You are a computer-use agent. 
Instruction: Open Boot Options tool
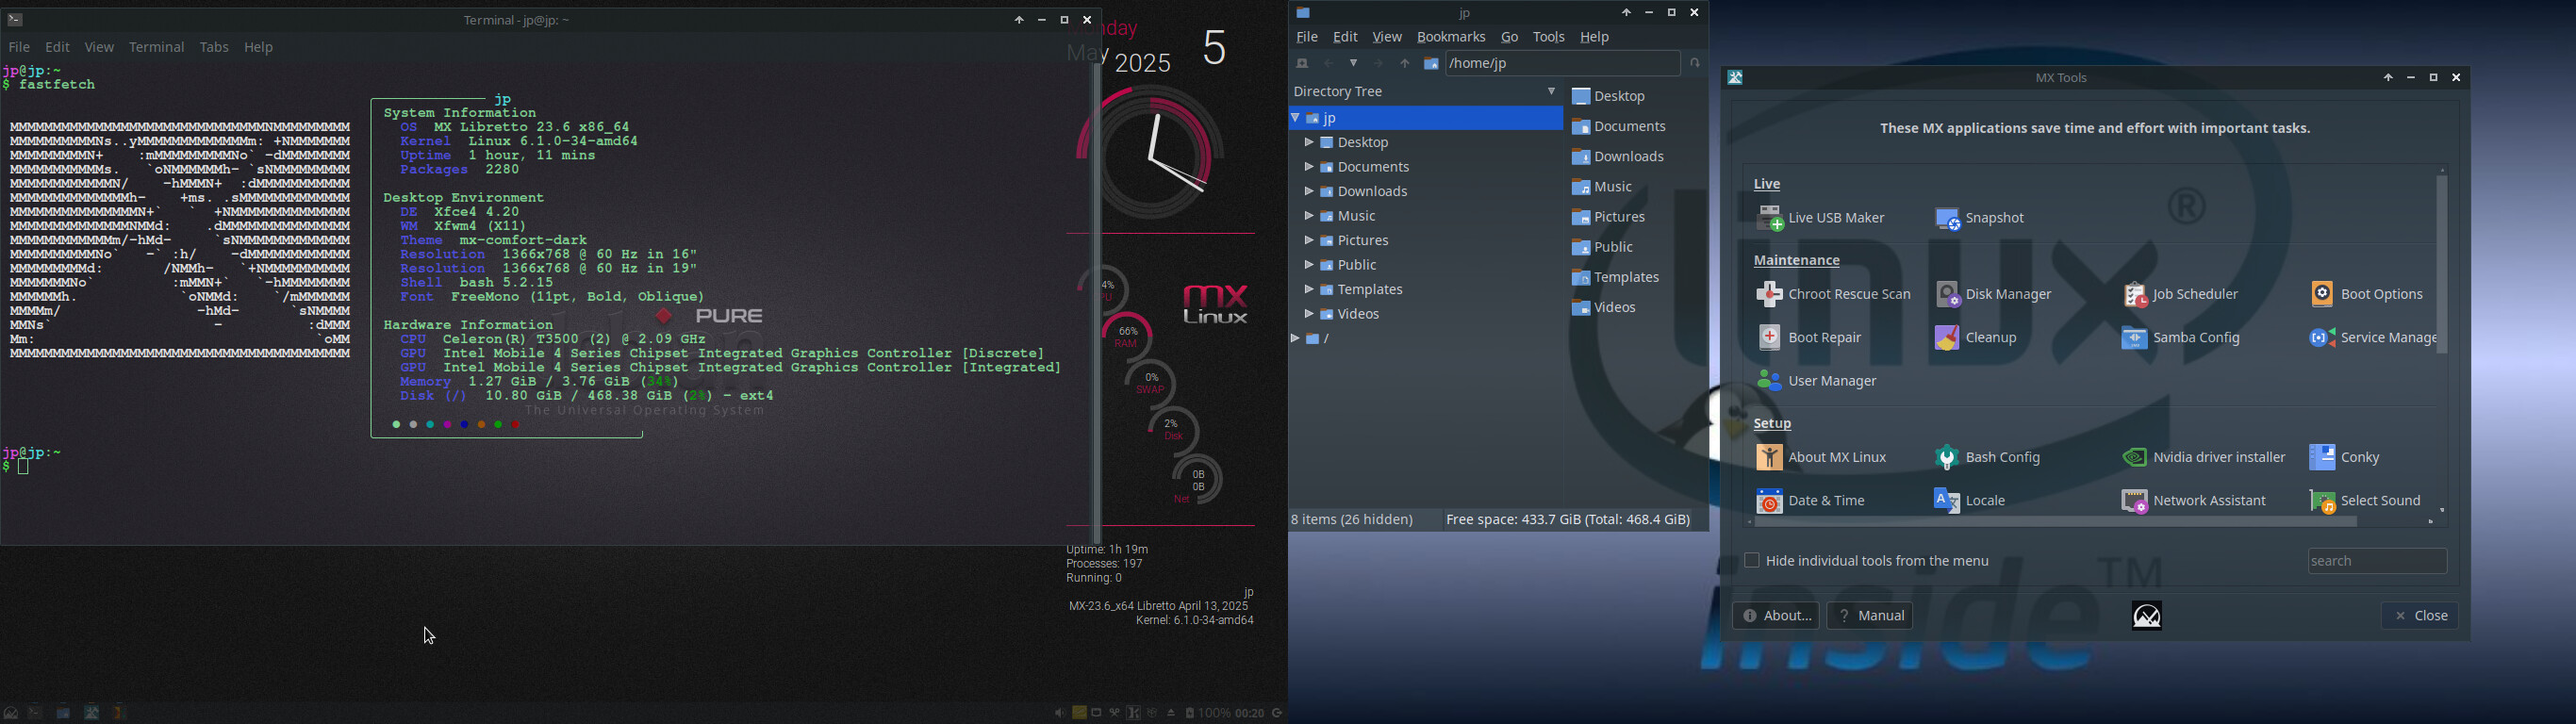pos(2367,294)
